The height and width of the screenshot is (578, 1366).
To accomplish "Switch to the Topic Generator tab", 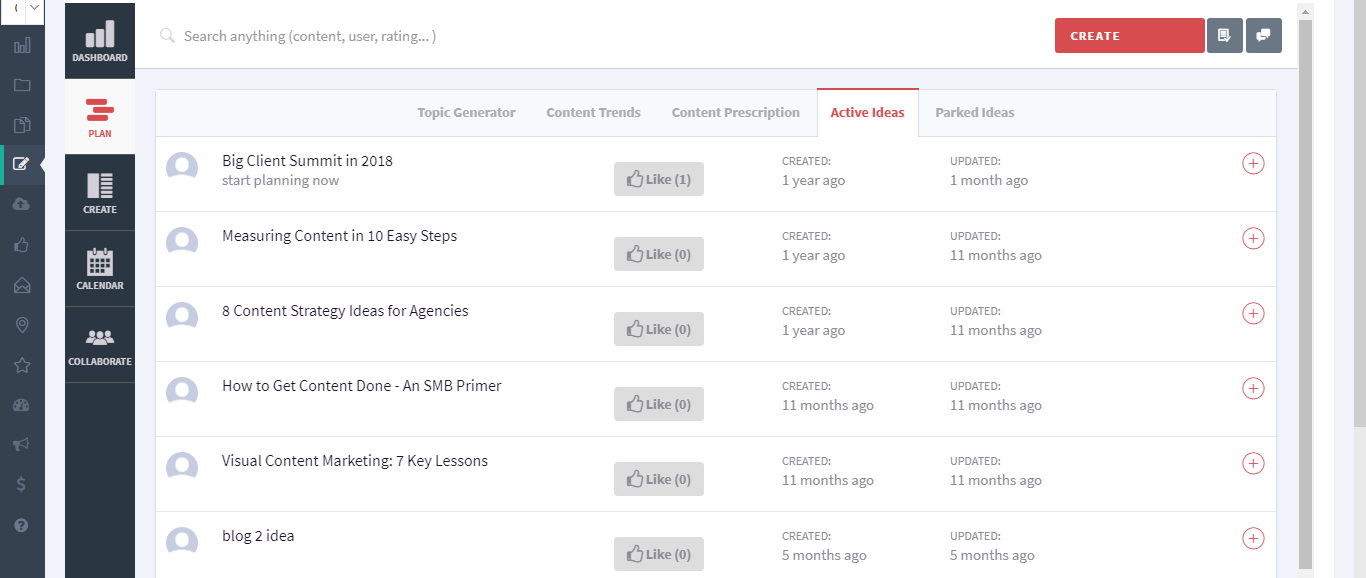I will [x=466, y=113].
